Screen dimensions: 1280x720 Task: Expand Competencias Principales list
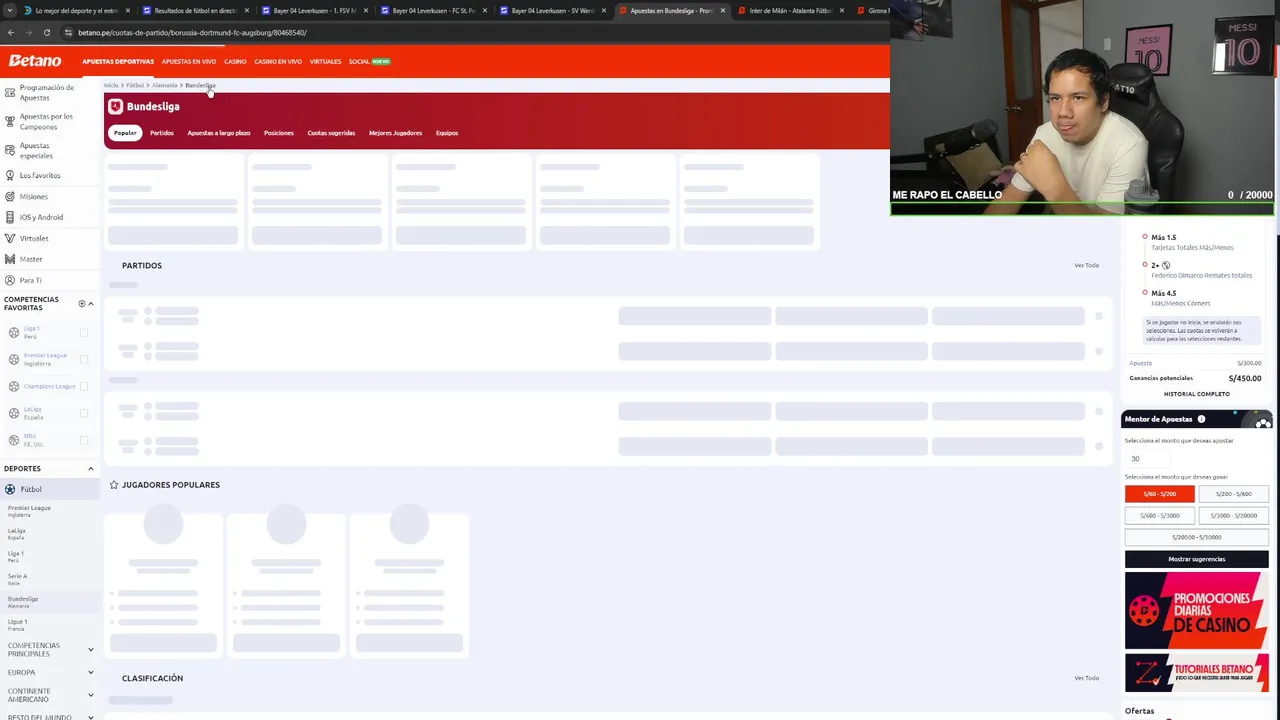[90, 650]
